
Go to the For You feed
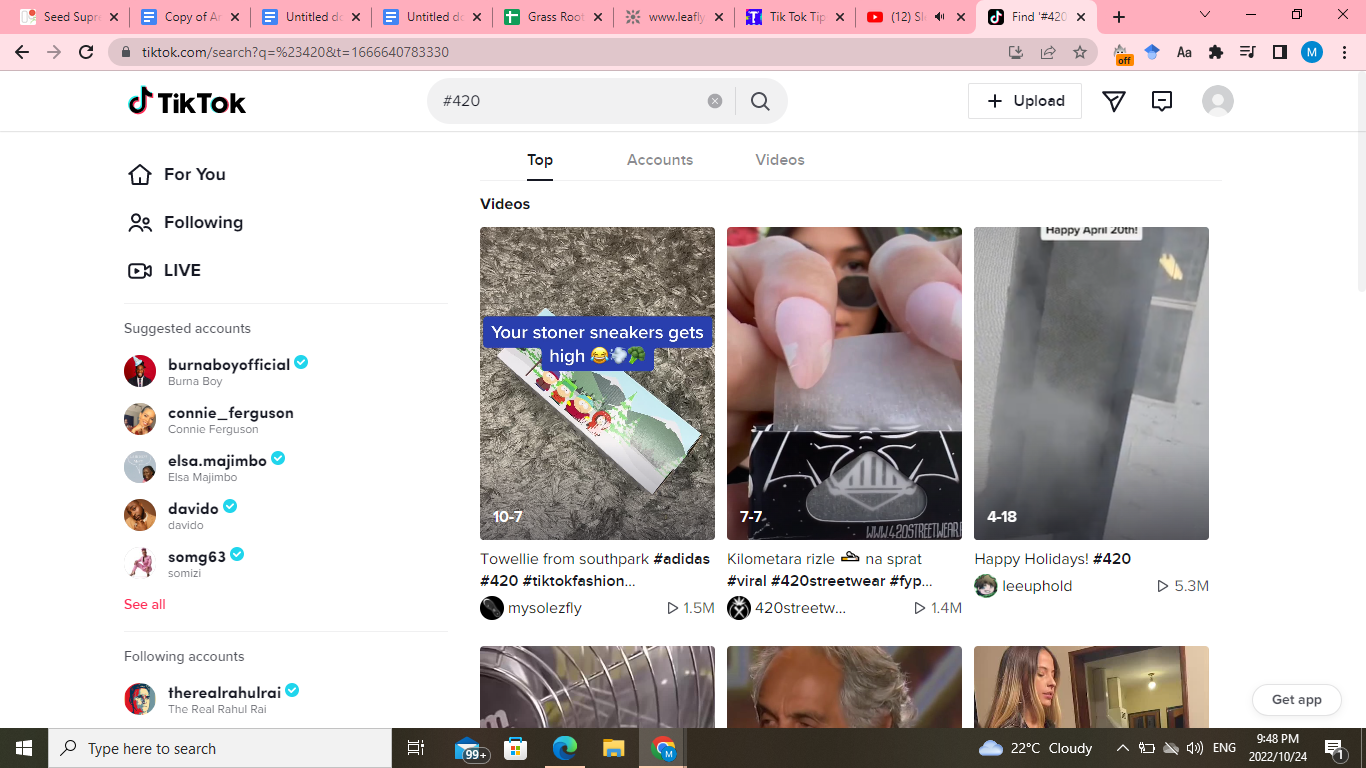click(x=177, y=174)
